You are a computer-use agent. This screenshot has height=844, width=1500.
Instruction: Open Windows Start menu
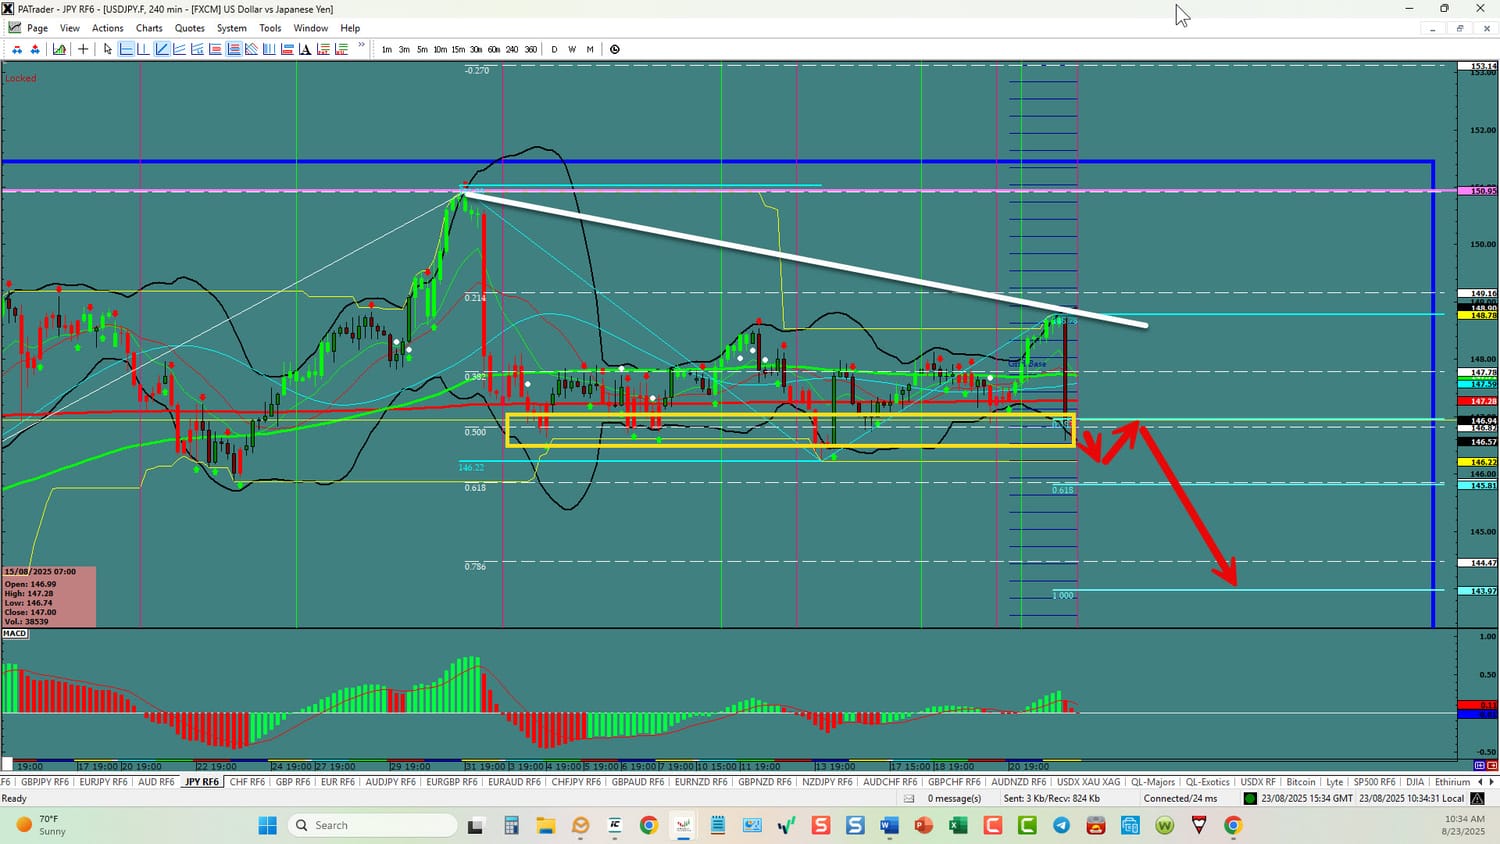point(267,825)
